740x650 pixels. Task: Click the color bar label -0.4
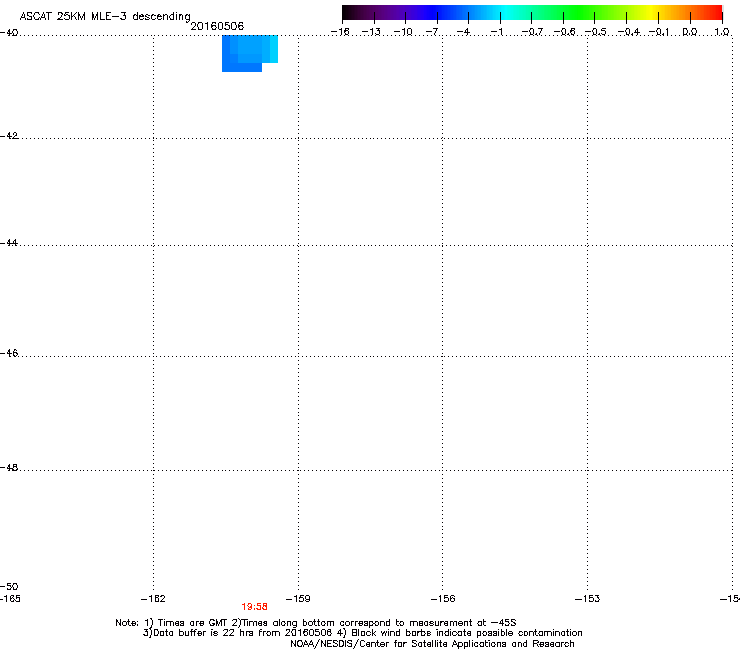pyautogui.click(x=628, y=32)
